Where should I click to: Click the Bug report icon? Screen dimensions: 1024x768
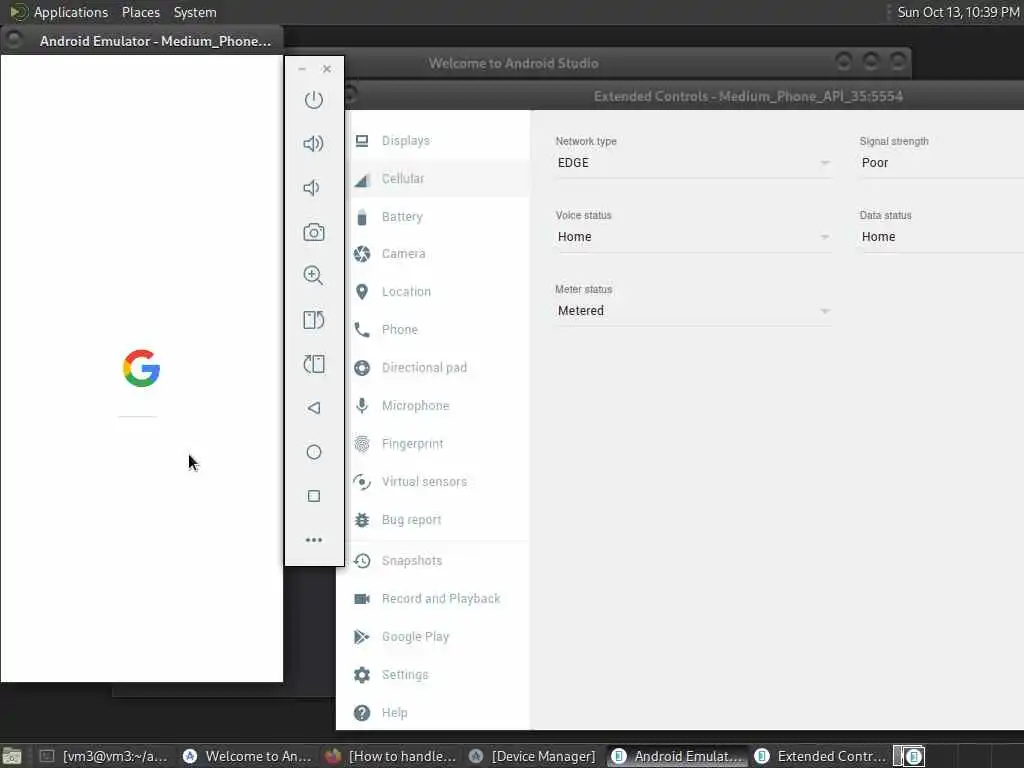tap(362, 520)
